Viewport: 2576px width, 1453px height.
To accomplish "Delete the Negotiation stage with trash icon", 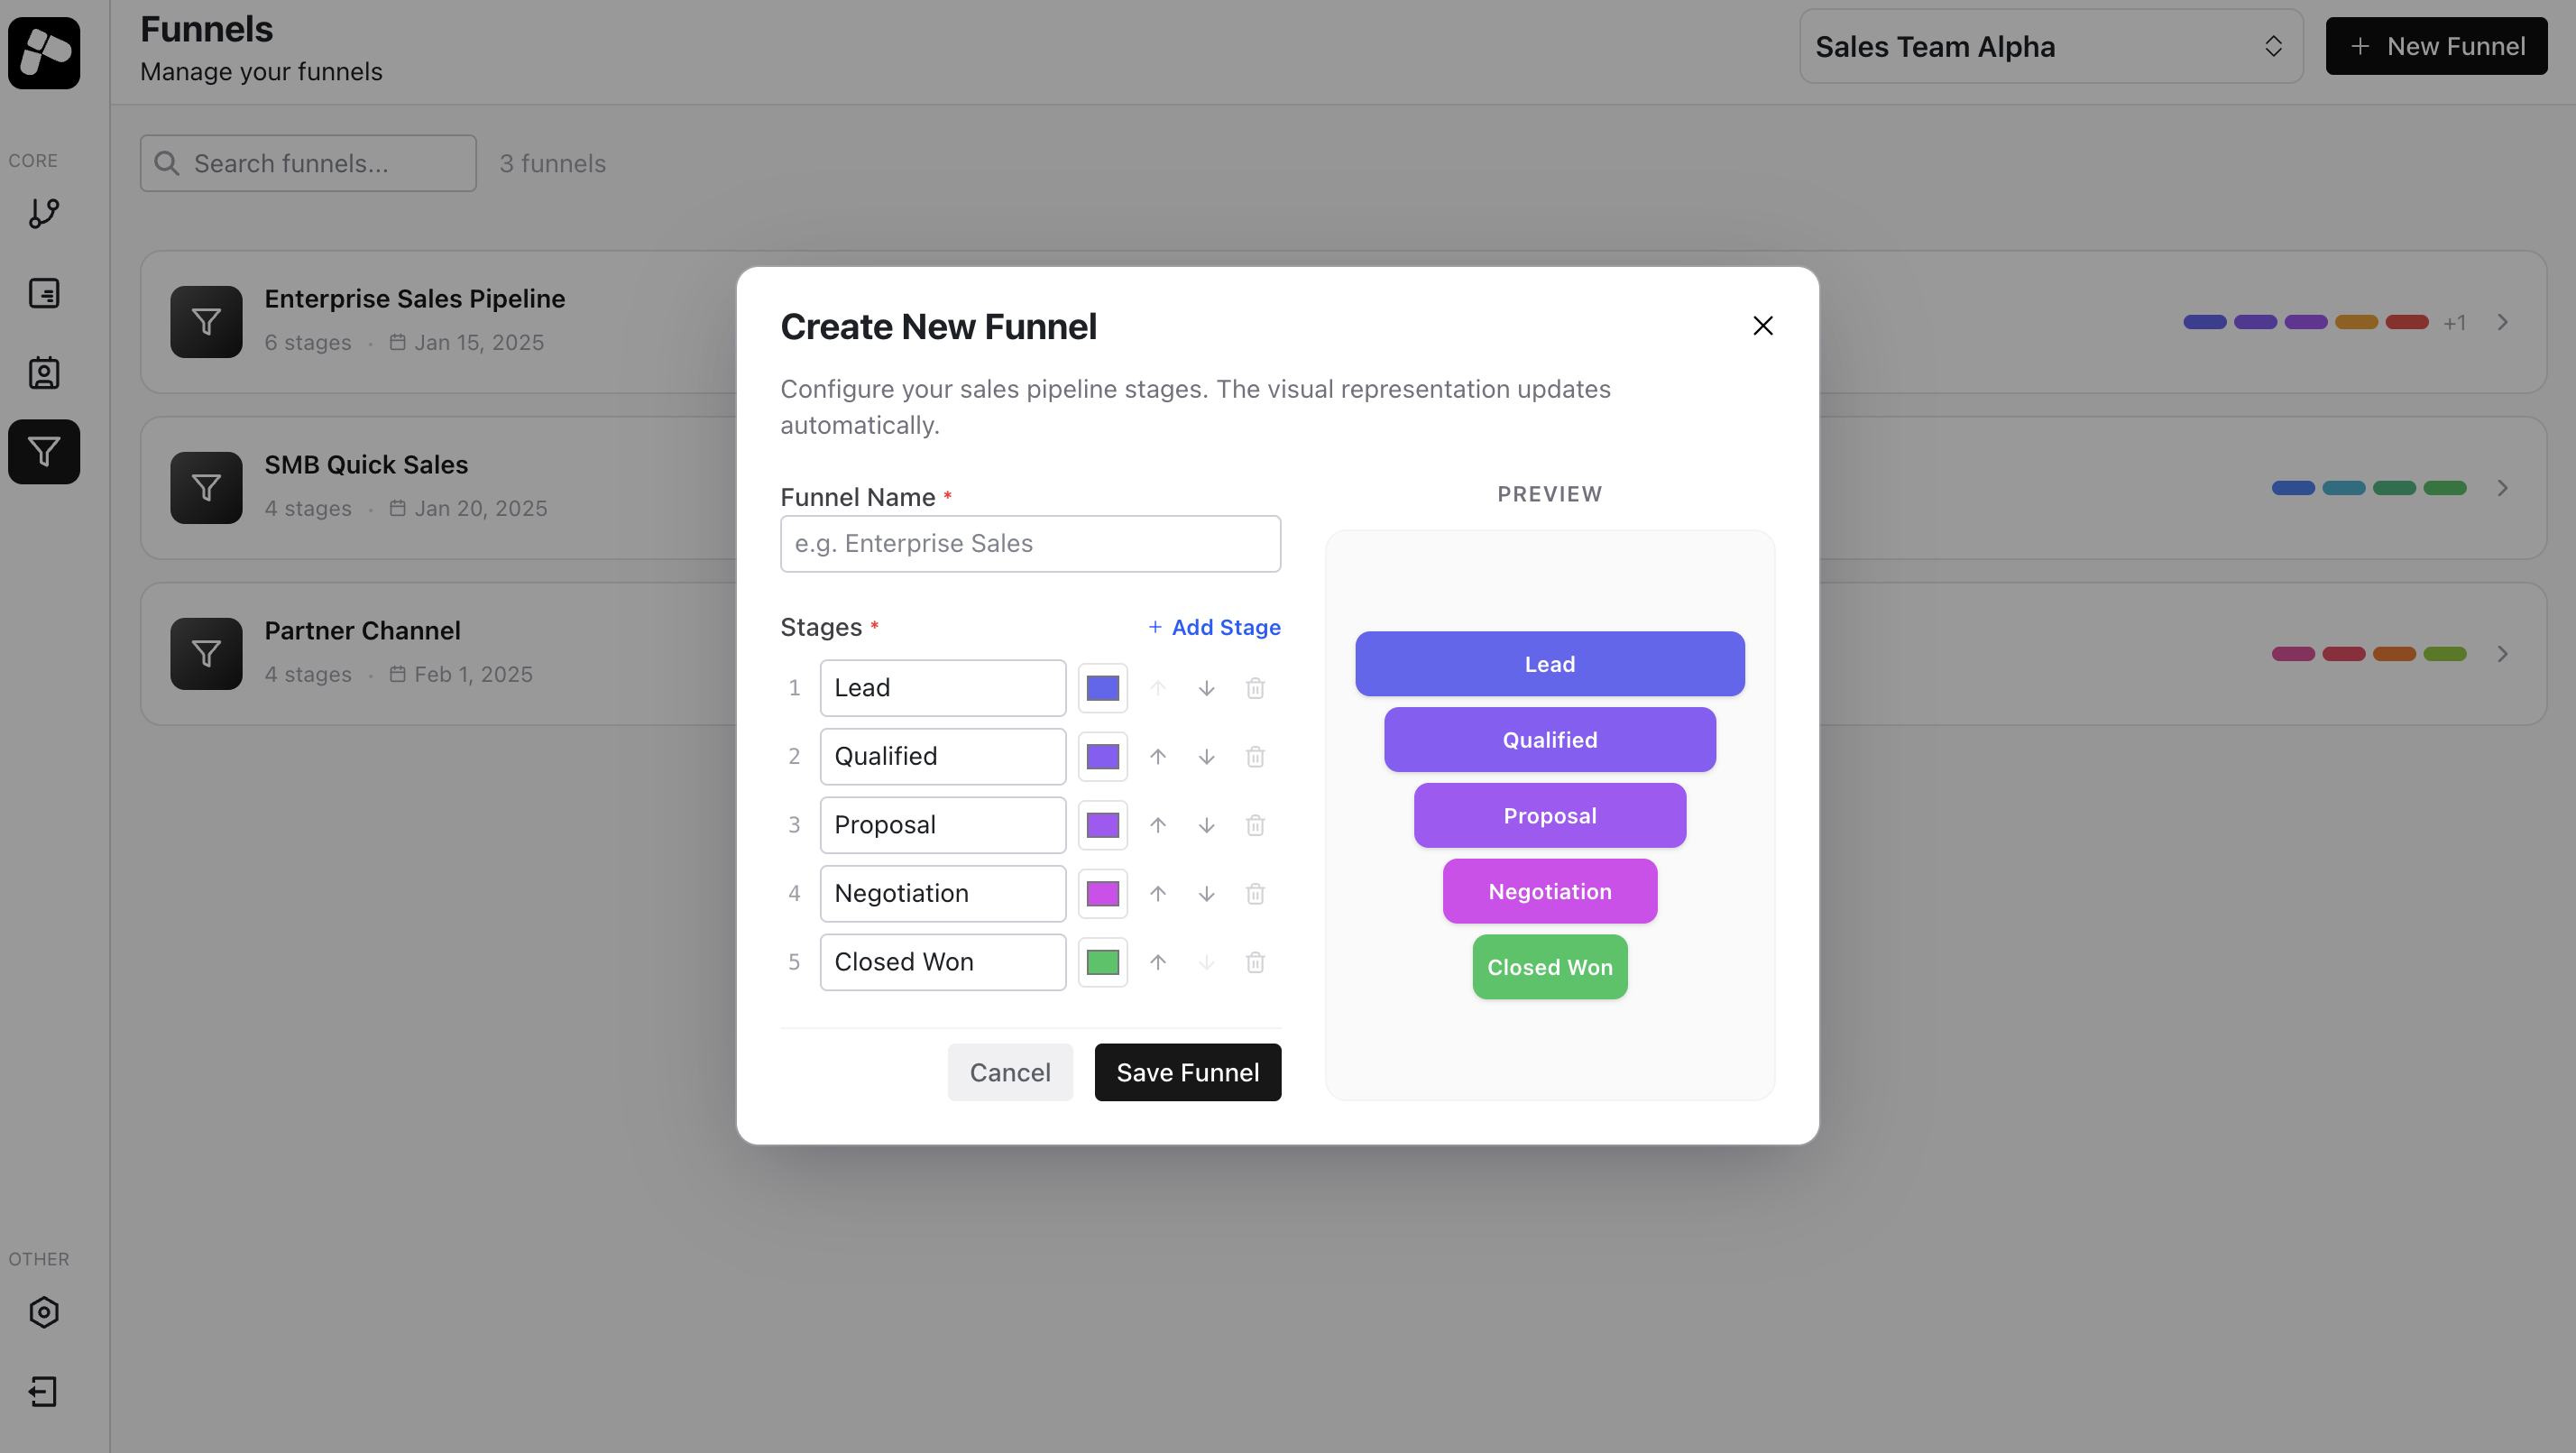I will (x=1256, y=894).
